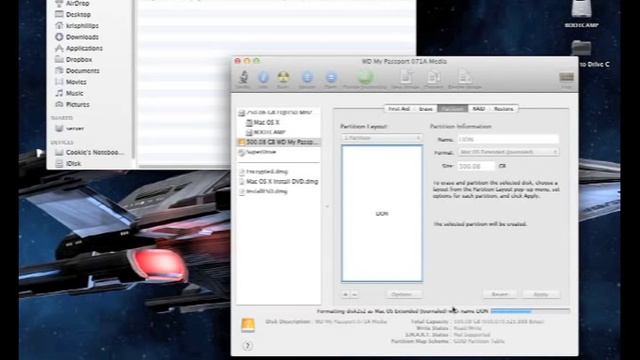Open Info from the Disk Utility toolbar
The image size is (640, 360).
click(x=263, y=78)
